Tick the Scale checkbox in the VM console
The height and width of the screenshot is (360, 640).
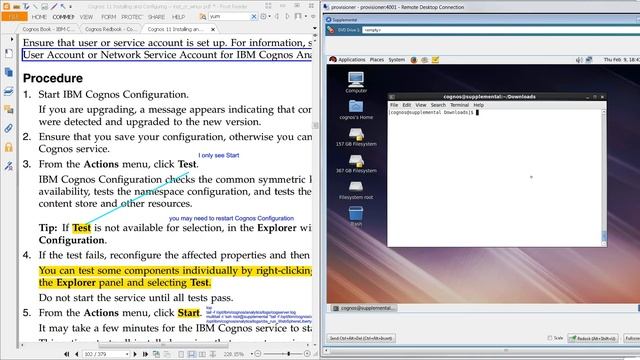(x=550, y=338)
